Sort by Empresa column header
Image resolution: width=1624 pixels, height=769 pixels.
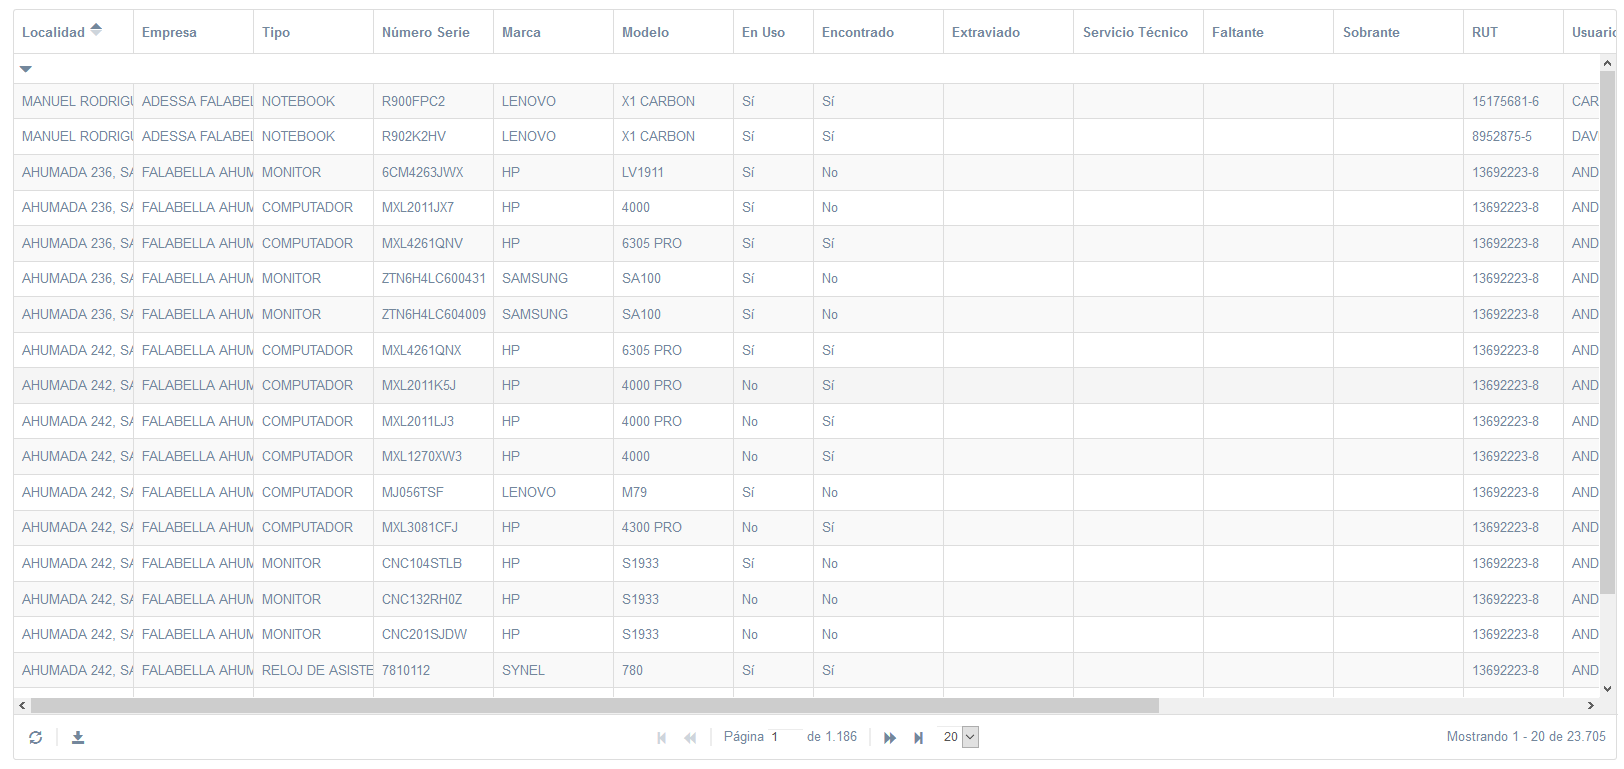click(x=193, y=32)
